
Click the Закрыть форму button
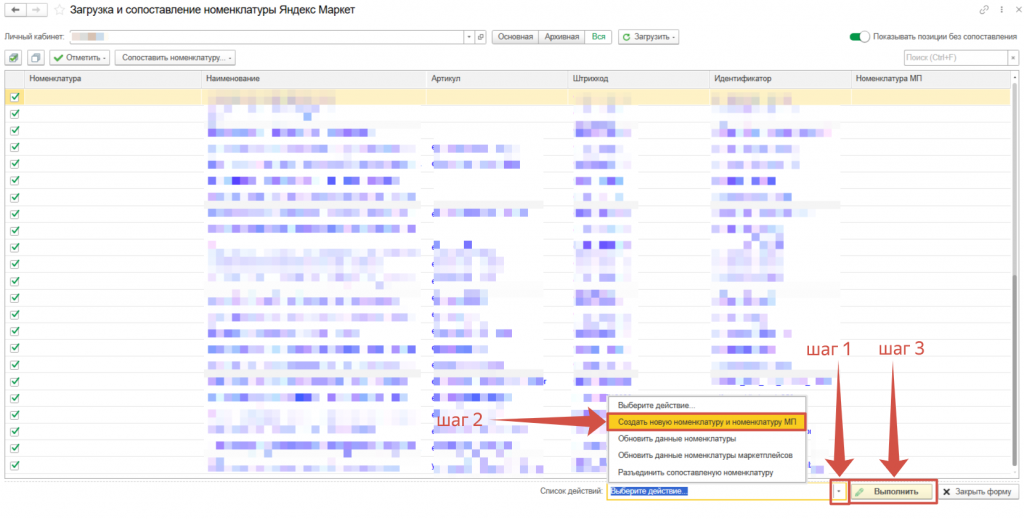point(978,492)
